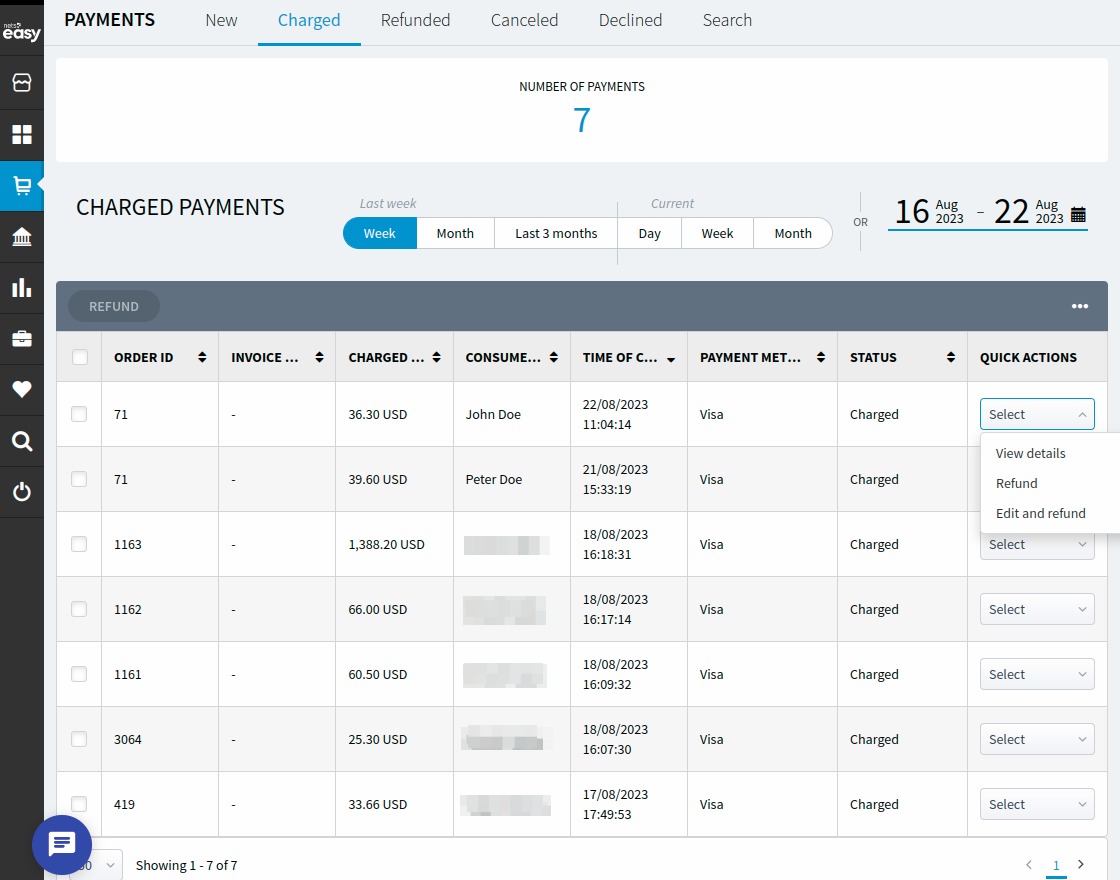Open the bank building icon
1120x880 pixels.
[21, 236]
